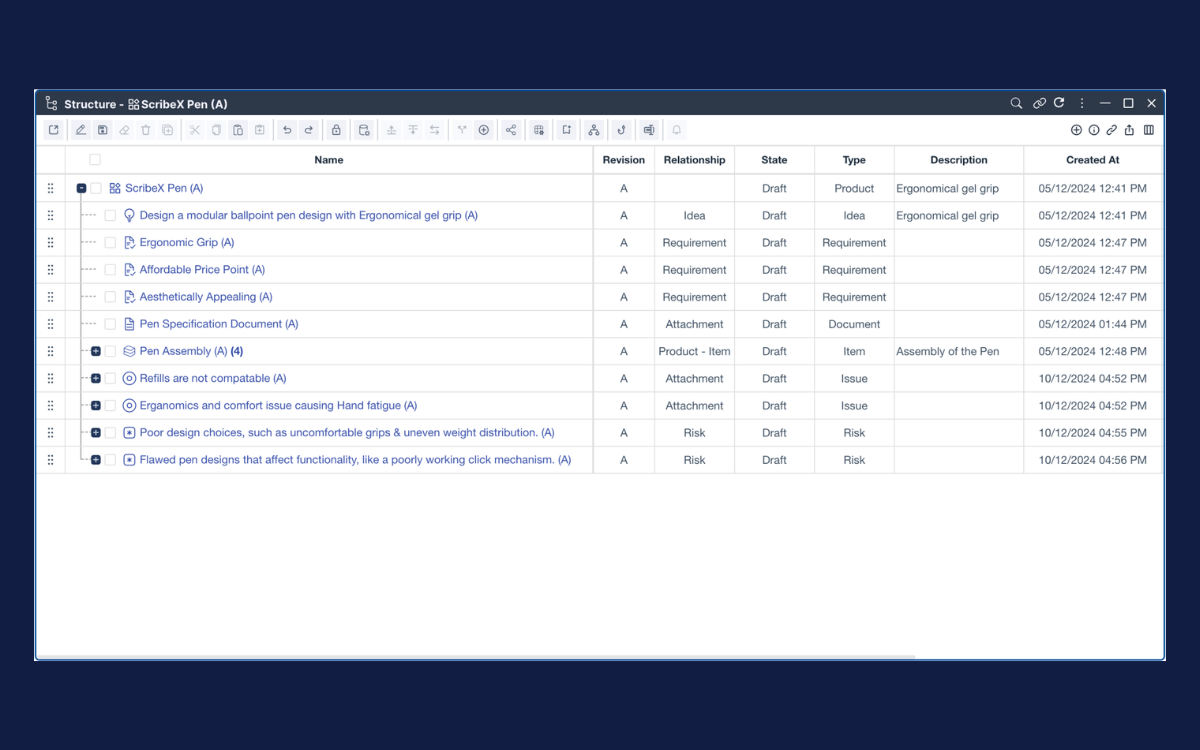This screenshot has height=750, width=1200.
Task: Click the save icon in the toolbar
Action: (x=102, y=130)
